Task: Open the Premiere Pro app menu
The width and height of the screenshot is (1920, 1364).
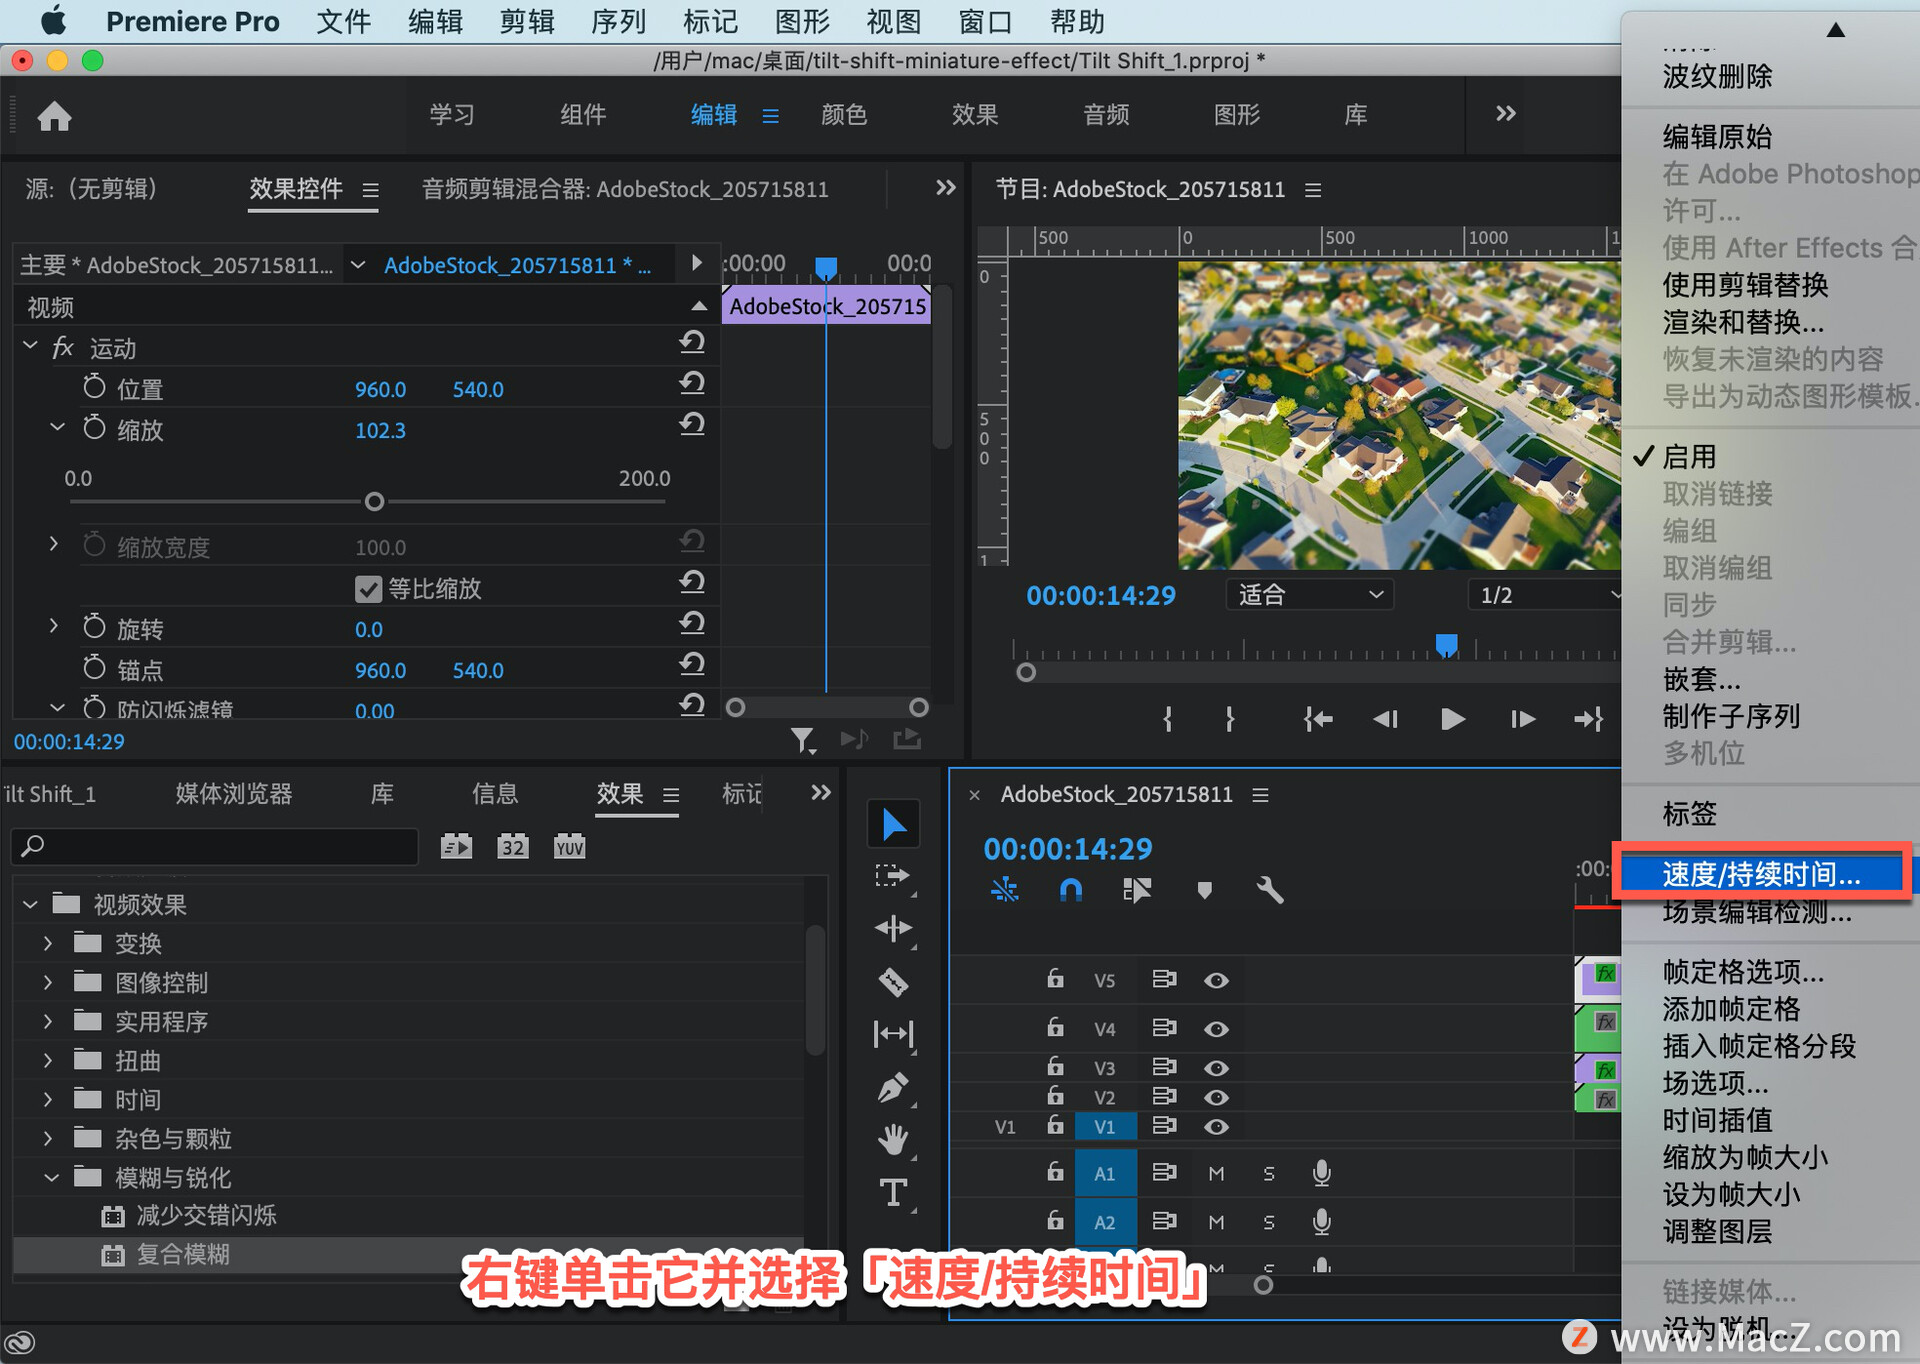Action: coord(192,21)
